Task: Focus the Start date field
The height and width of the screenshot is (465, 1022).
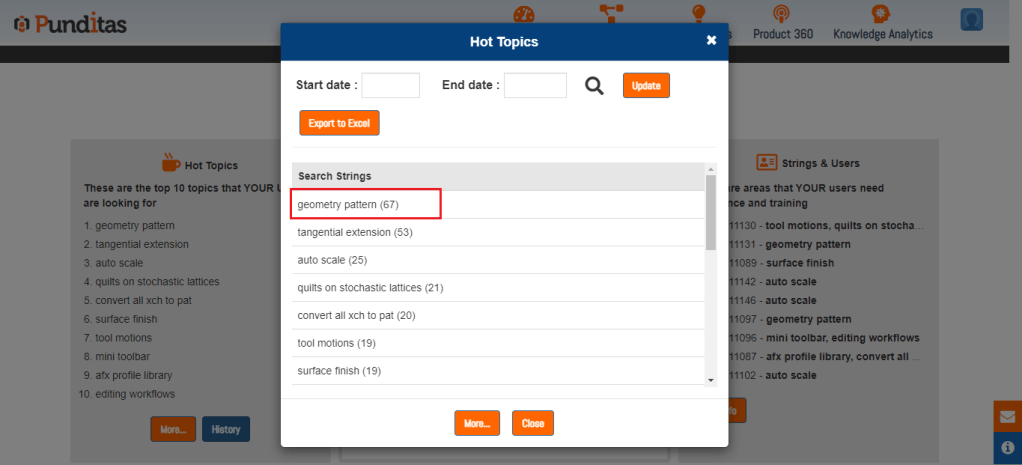Action: [x=390, y=86]
